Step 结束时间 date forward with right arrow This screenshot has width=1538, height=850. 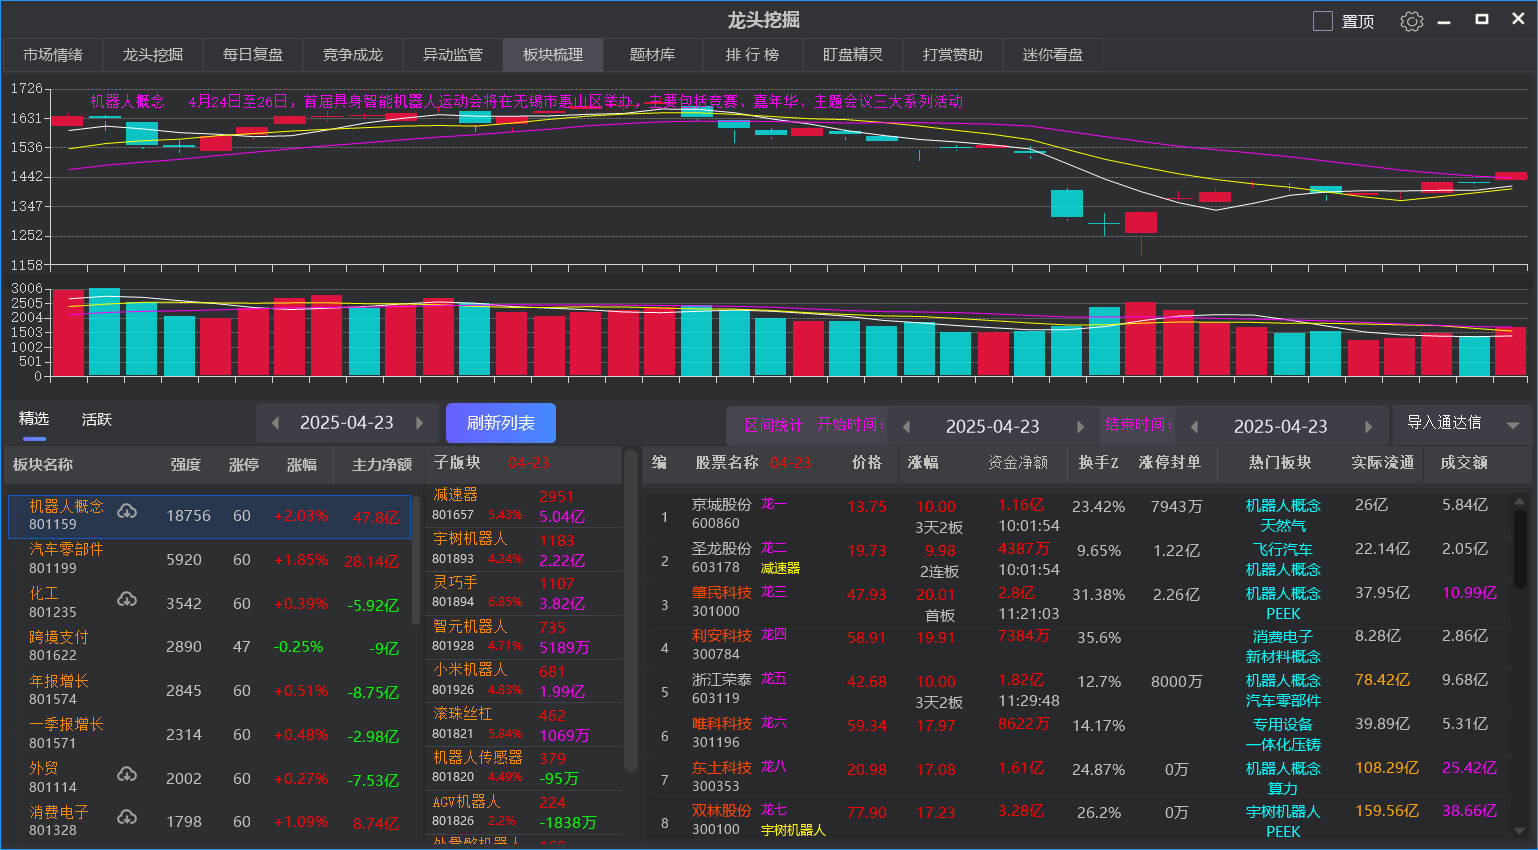coord(1368,427)
